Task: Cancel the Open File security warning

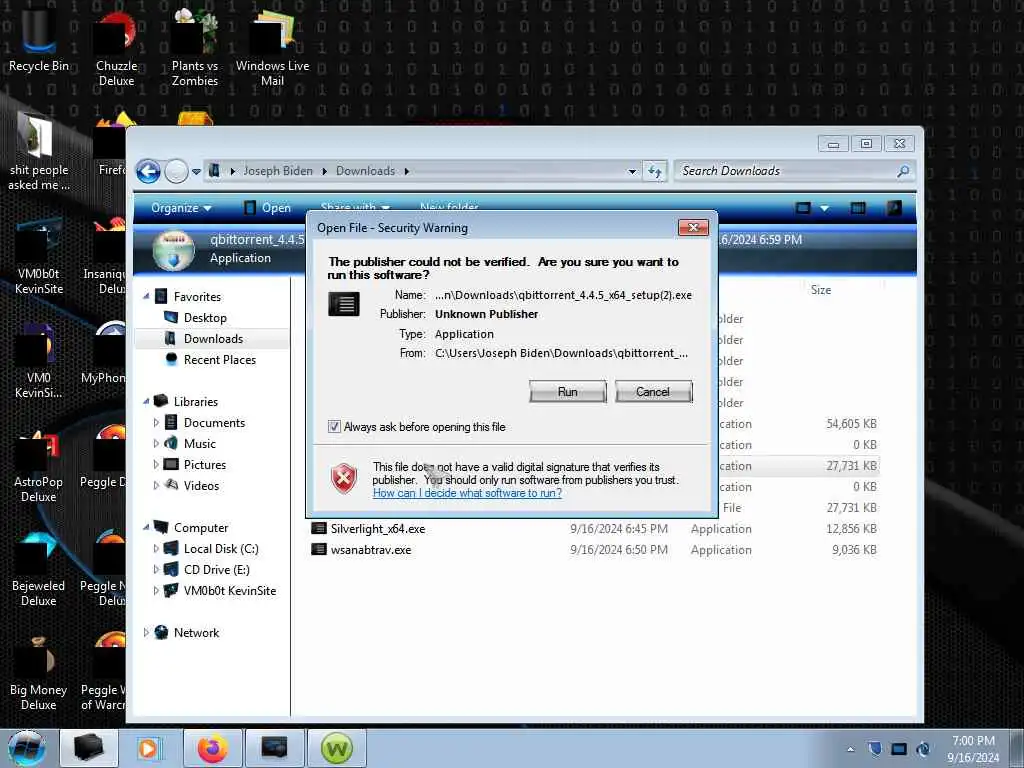Action: pos(653,392)
